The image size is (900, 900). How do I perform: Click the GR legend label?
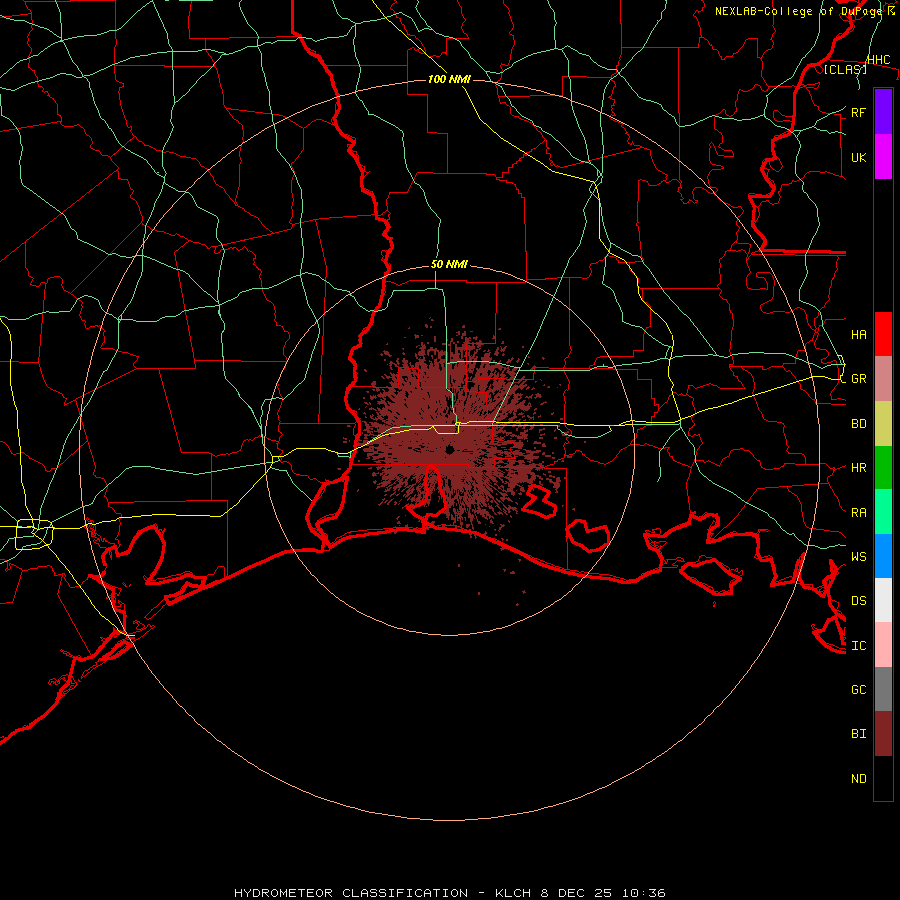(858, 379)
